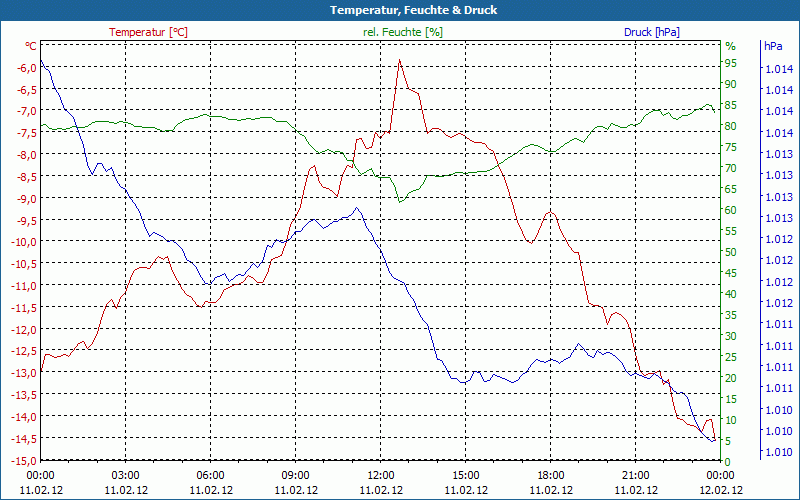Screen dimensions: 800x500
Task: Click the "21:00" time axis label
Action: (x=636, y=476)
